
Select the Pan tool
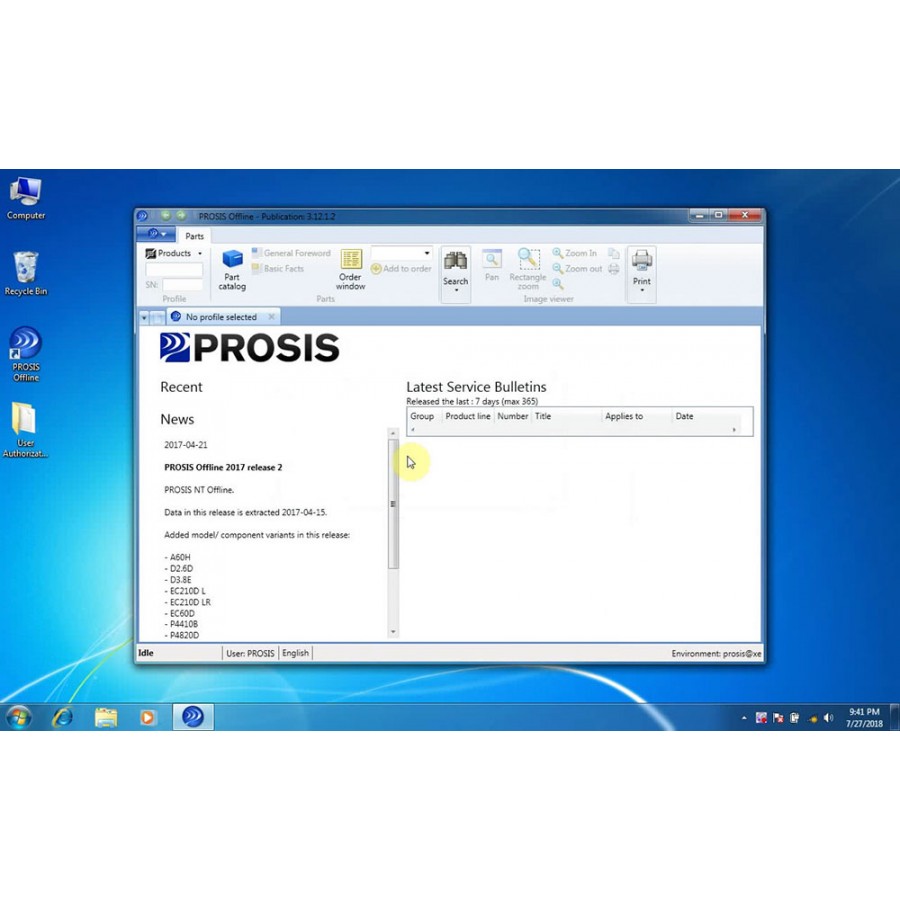(492, 265)
